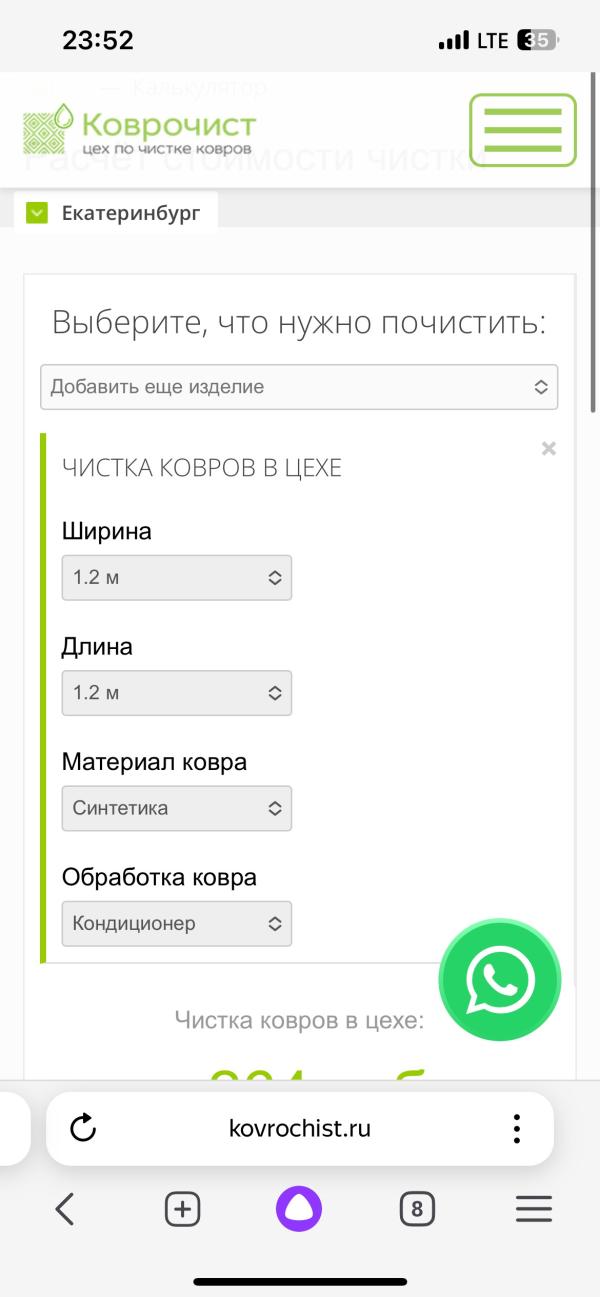Tap the Коврочист logo
The width and height of the screenshot is (600, 1297).
[140, 131]
